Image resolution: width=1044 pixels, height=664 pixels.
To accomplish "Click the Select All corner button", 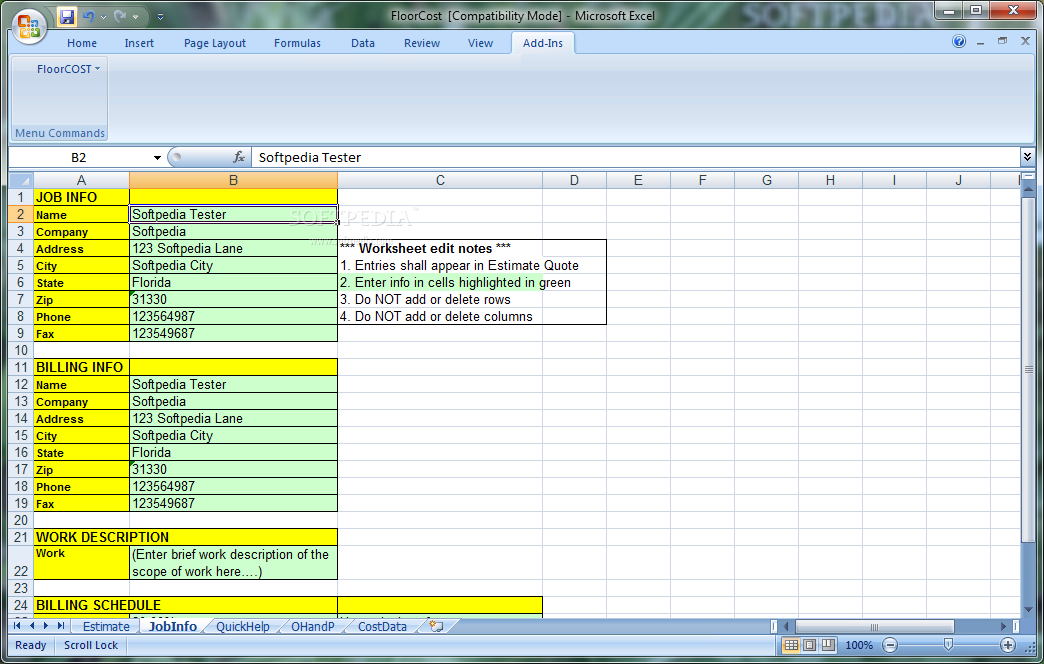I will (x=21, y=180).
